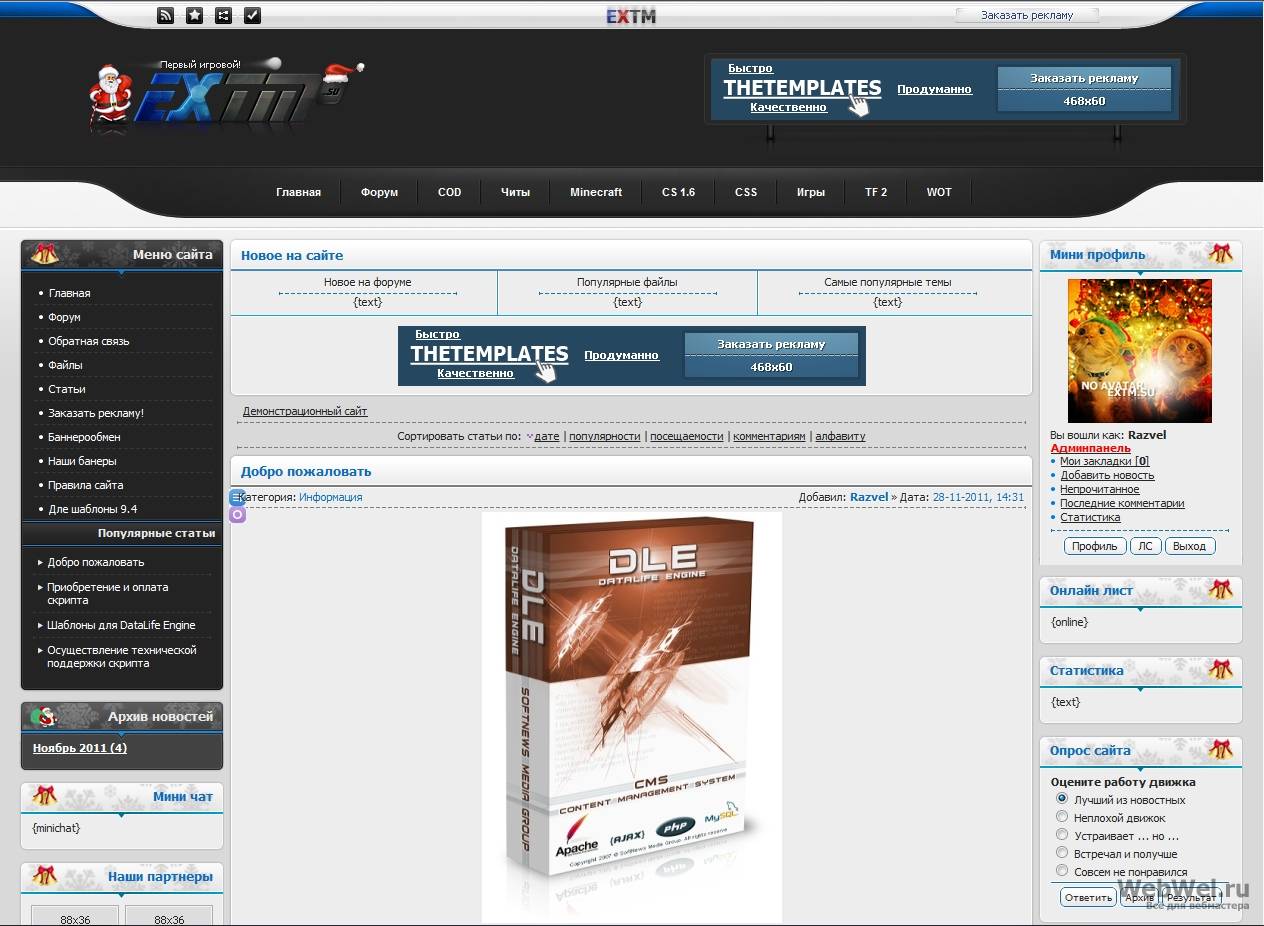Image resolution: width=1264 pixels, height=926 pixels.
Task: Sort articles by "комментариям"
Action: [769, 436]
